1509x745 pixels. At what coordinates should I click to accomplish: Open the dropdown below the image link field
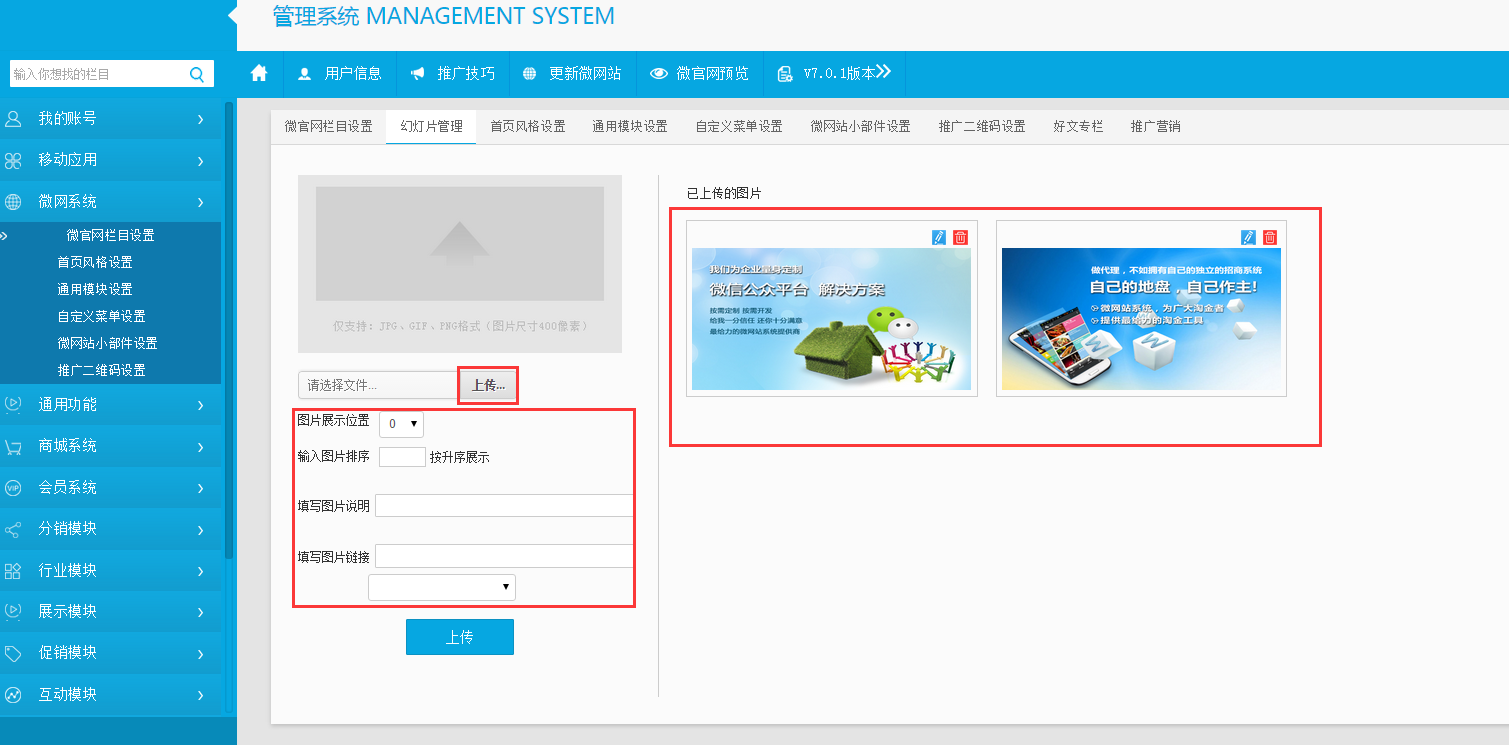pyautogui.click(x=442, y=587)
